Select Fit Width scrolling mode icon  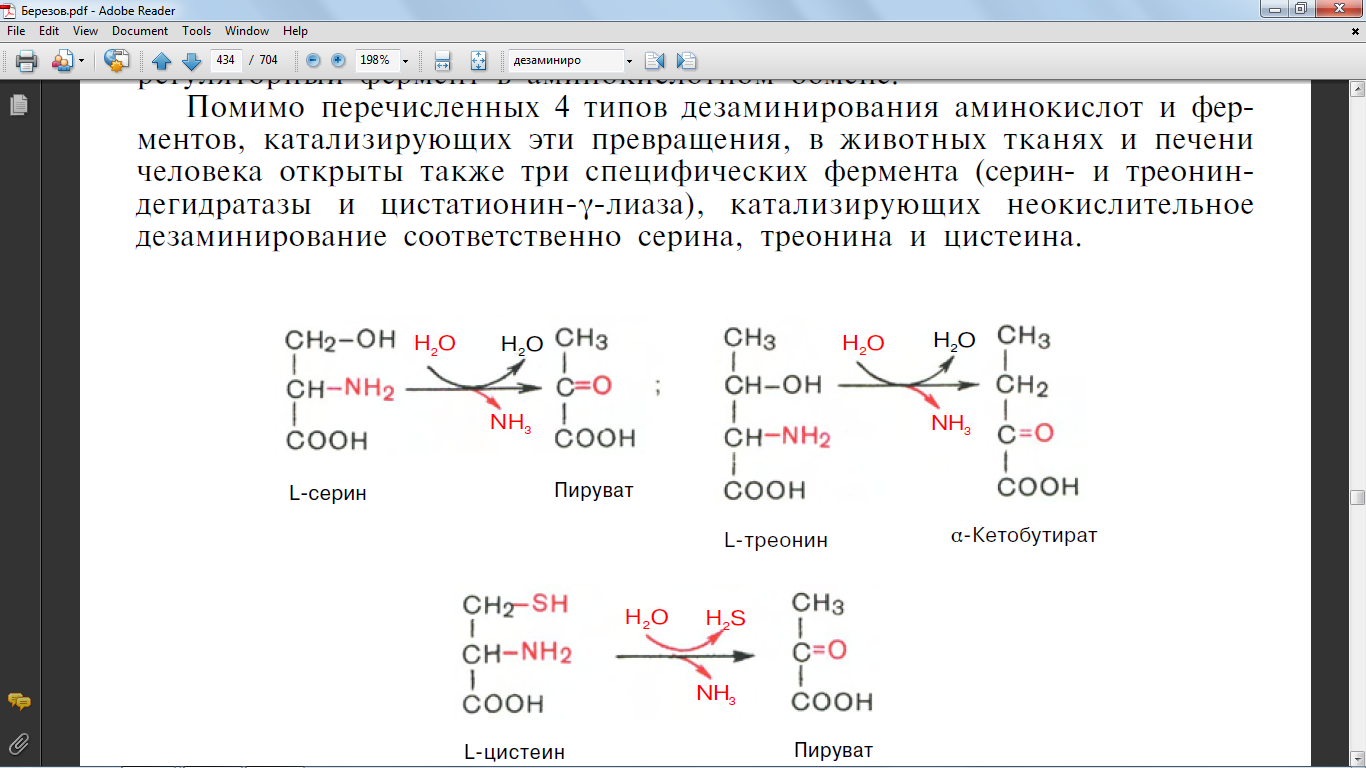pos(443,60)
